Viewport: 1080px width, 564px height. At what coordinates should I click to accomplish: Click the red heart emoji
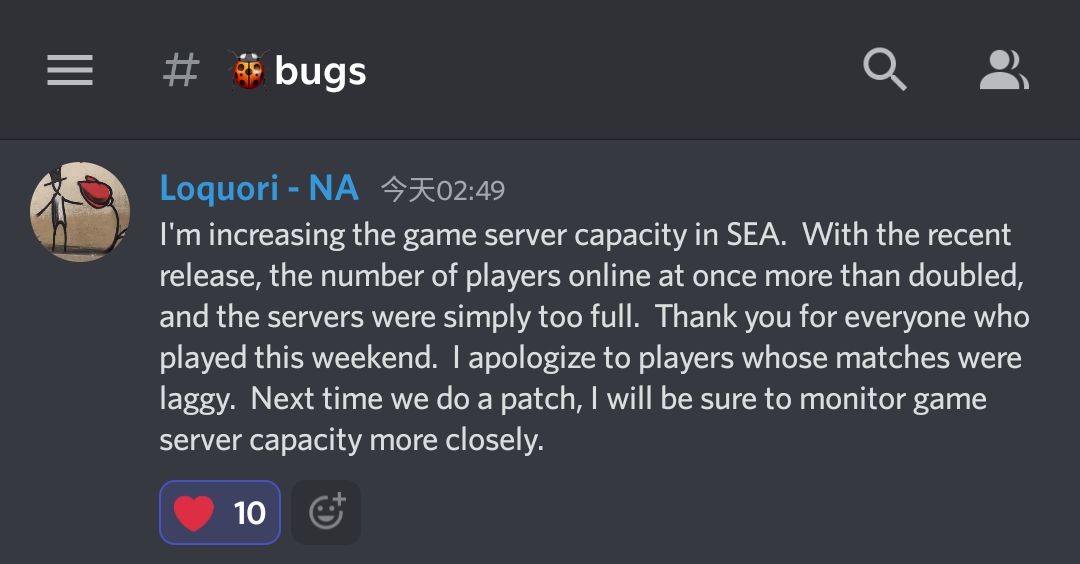[x=194, y=513]
